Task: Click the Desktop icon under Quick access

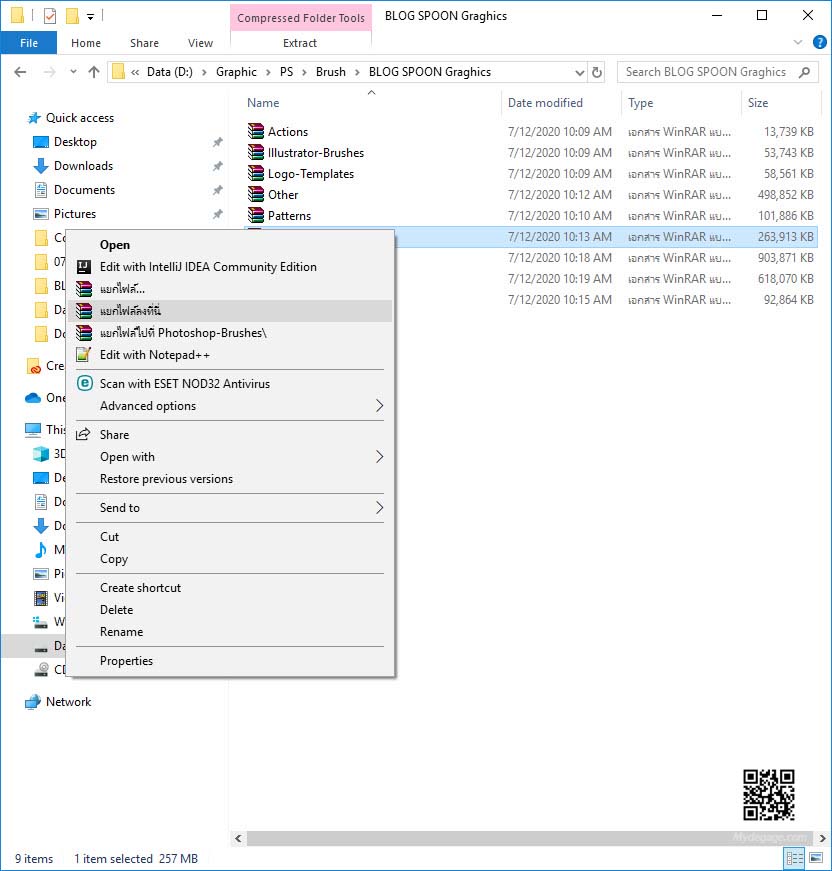Action: point(41,142)
